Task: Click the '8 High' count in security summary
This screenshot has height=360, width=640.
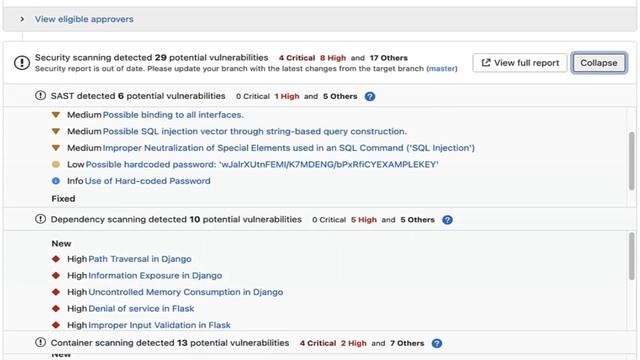Action: point(333,58)
